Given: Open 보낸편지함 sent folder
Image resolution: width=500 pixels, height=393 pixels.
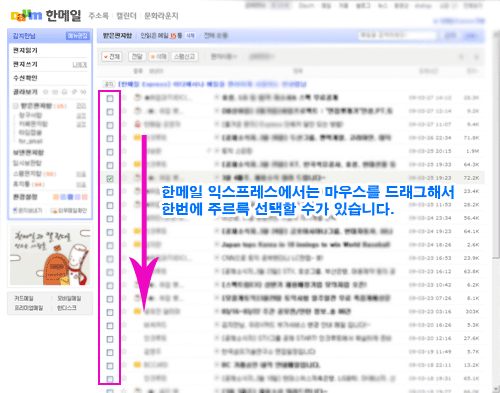Looking at the screenshot, I should 28,153.
